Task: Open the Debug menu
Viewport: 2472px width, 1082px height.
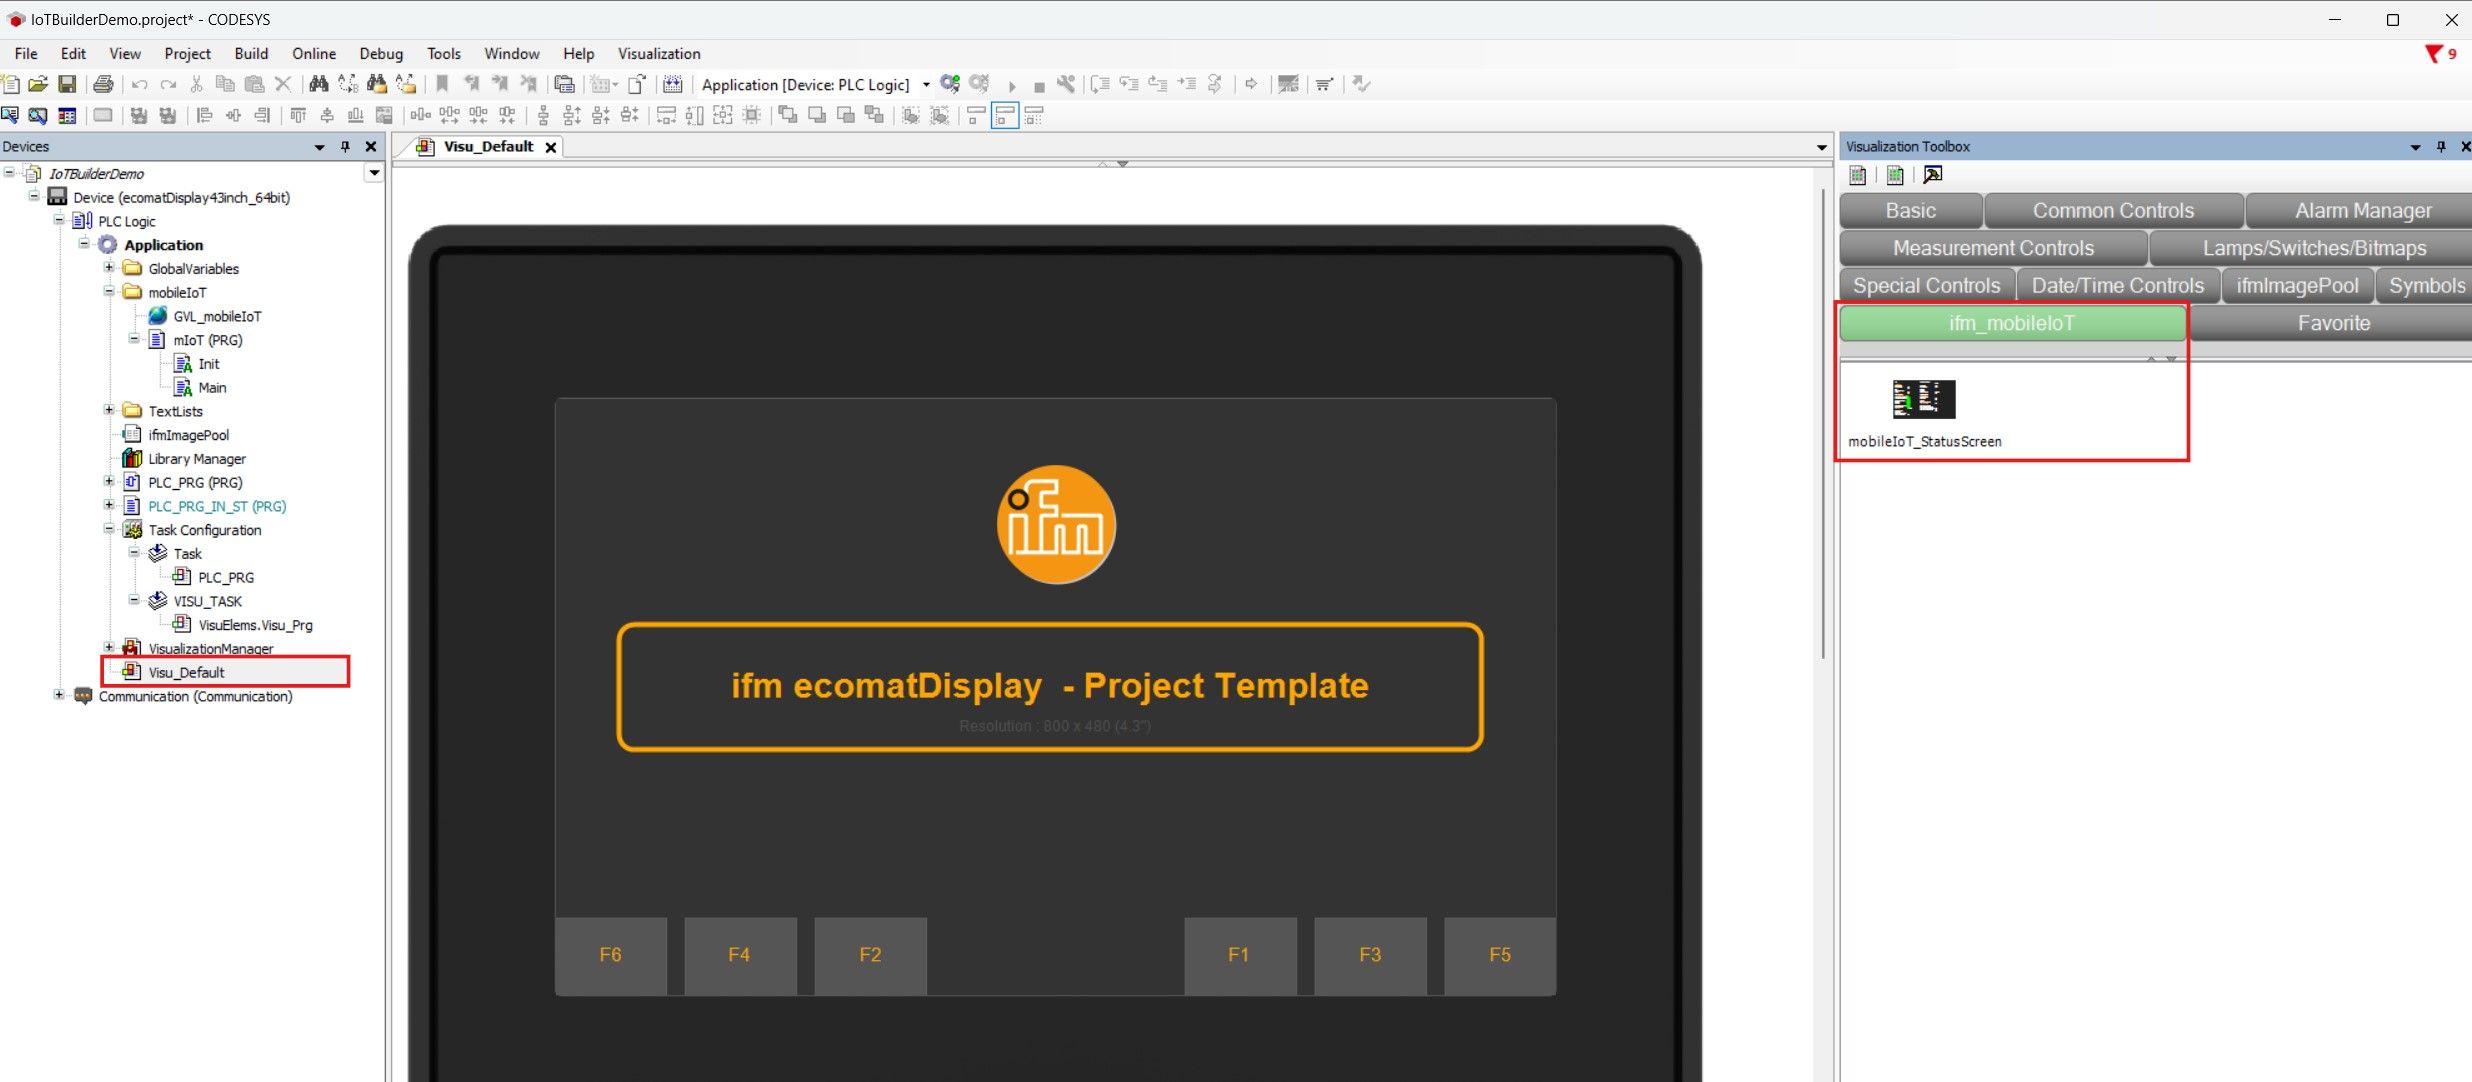Action: pyautogui.click(x=381, y=54)
